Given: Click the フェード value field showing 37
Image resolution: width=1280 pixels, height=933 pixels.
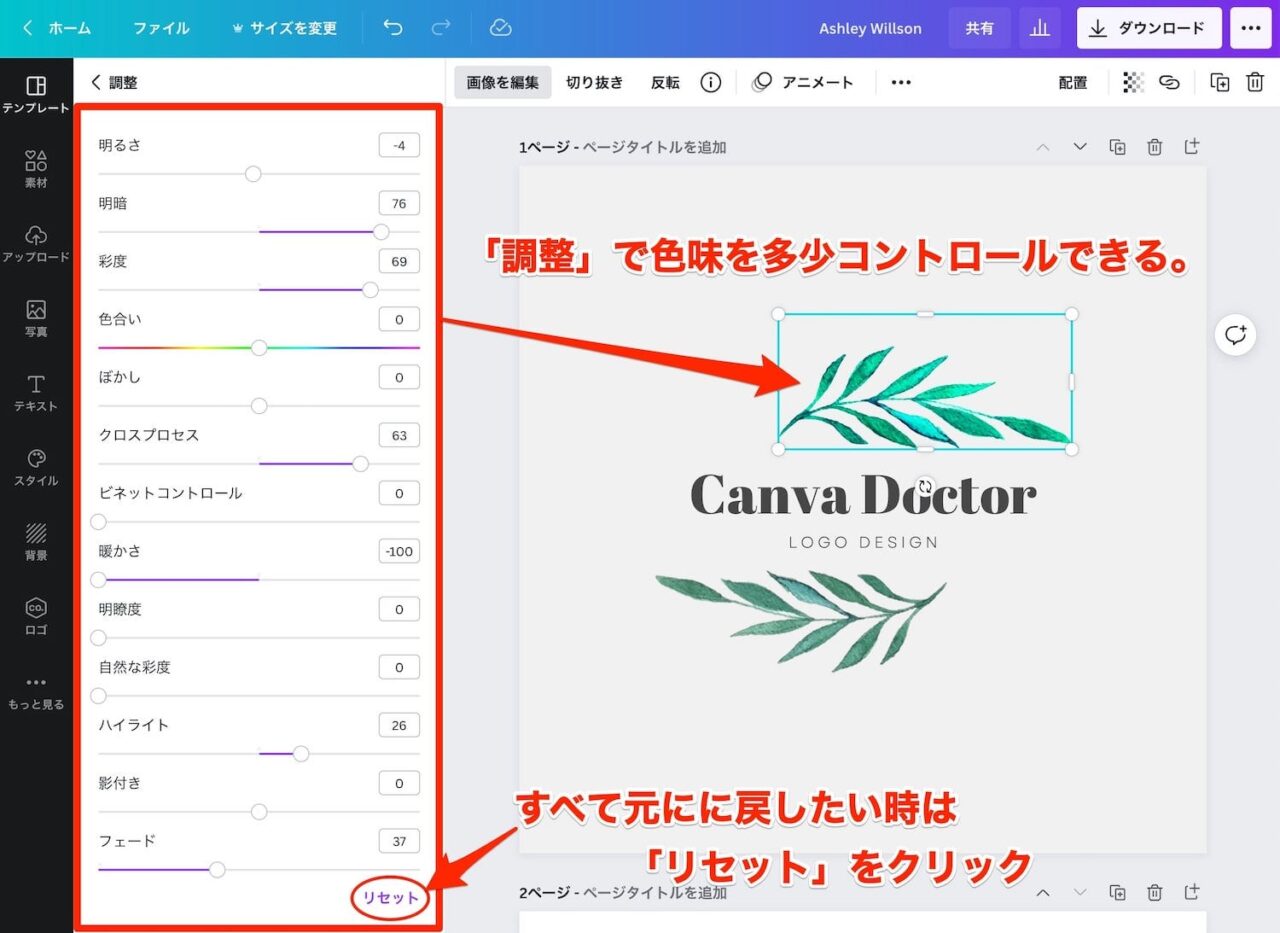Looking at the screenshot, I should pyautogui.click(x=399, y=842).
